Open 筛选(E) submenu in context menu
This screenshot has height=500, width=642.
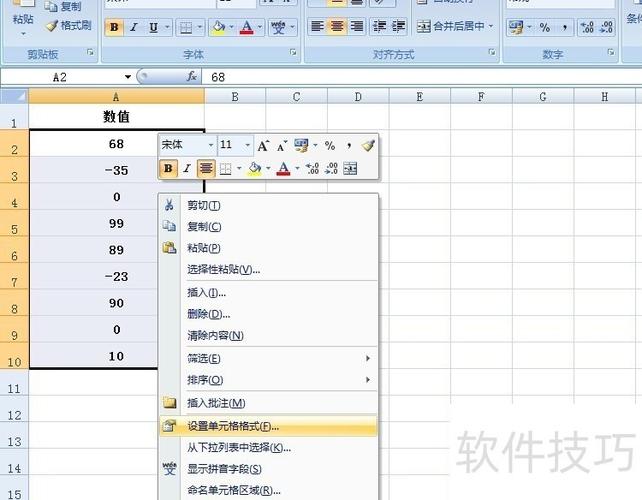coord(269,358)
